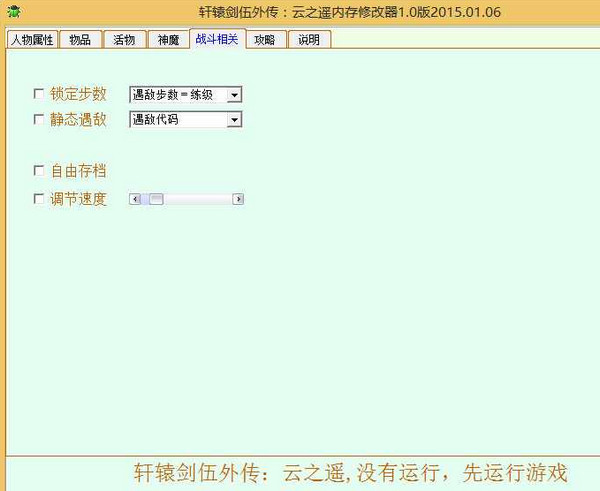The height and width of the screenshot is (491, 600).
Task: Enable the 锁定步数 checkbox
Action: [39, 94]
